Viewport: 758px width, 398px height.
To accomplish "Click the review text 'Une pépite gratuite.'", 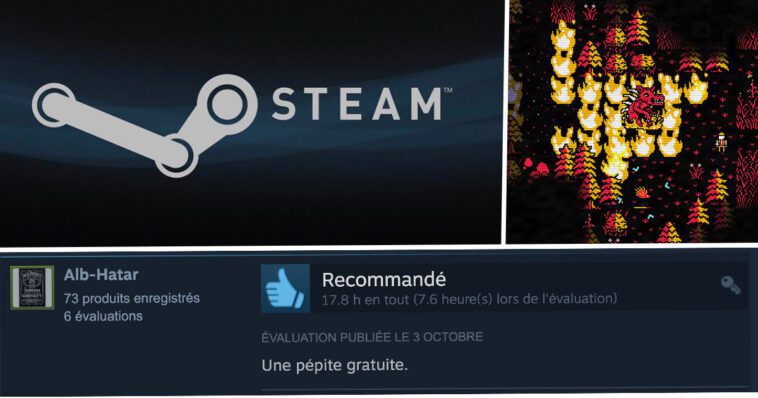I will (335, 365).
